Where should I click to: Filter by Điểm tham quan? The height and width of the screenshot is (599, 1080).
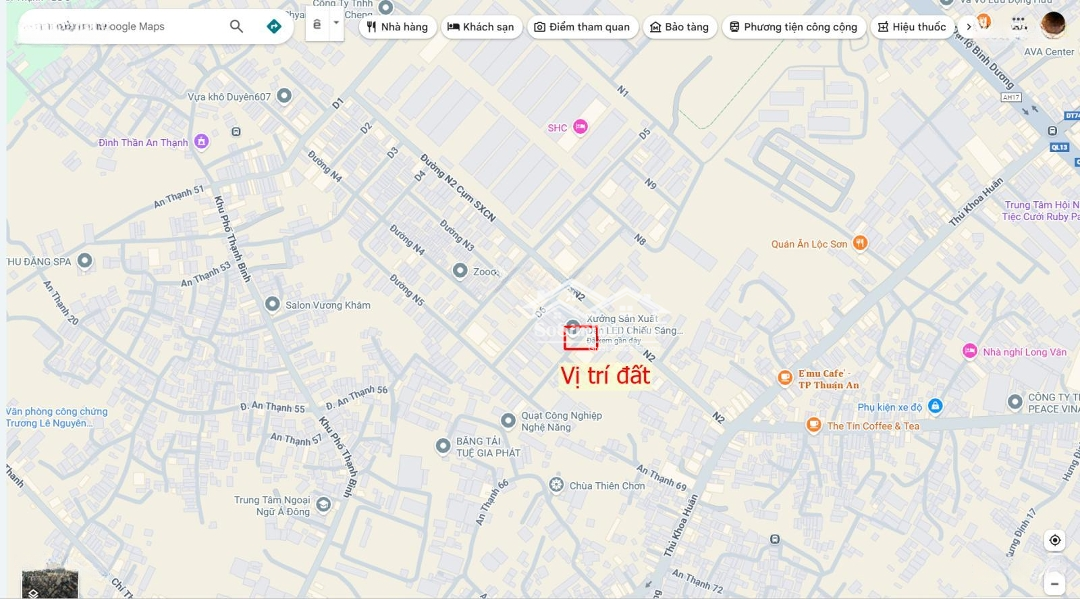(x=582, y=27)
